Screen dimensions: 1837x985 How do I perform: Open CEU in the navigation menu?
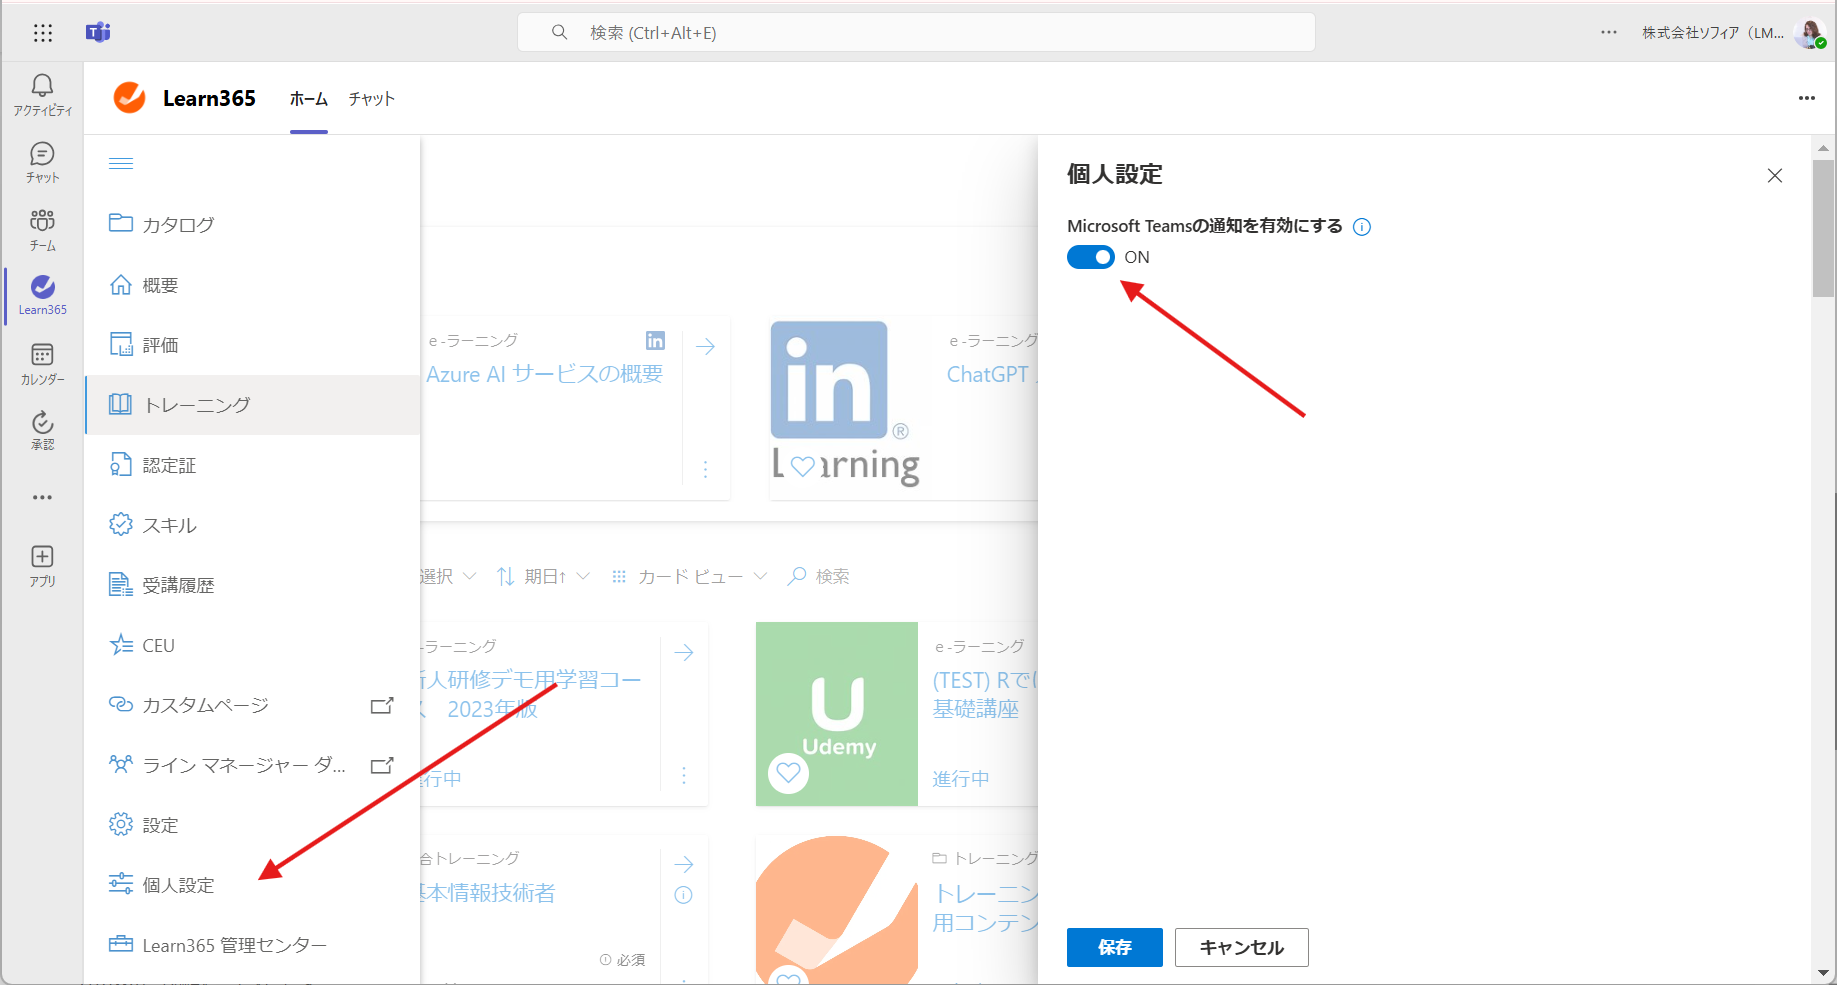(252, 645)
